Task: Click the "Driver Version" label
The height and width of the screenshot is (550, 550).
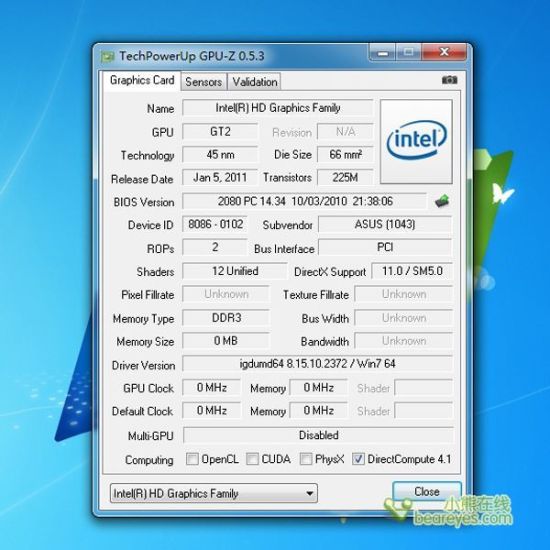Action: (143, 365)
